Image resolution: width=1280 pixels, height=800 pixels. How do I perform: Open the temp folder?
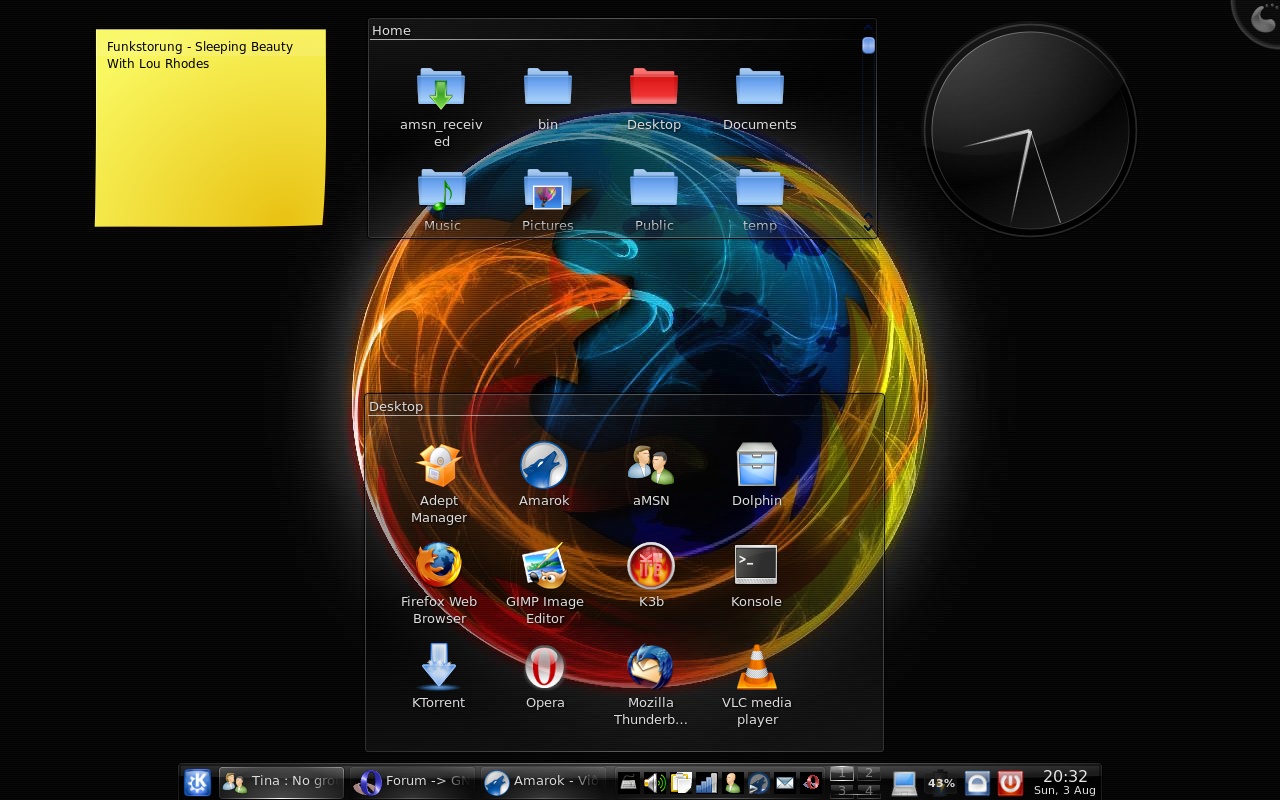point(760,200)
